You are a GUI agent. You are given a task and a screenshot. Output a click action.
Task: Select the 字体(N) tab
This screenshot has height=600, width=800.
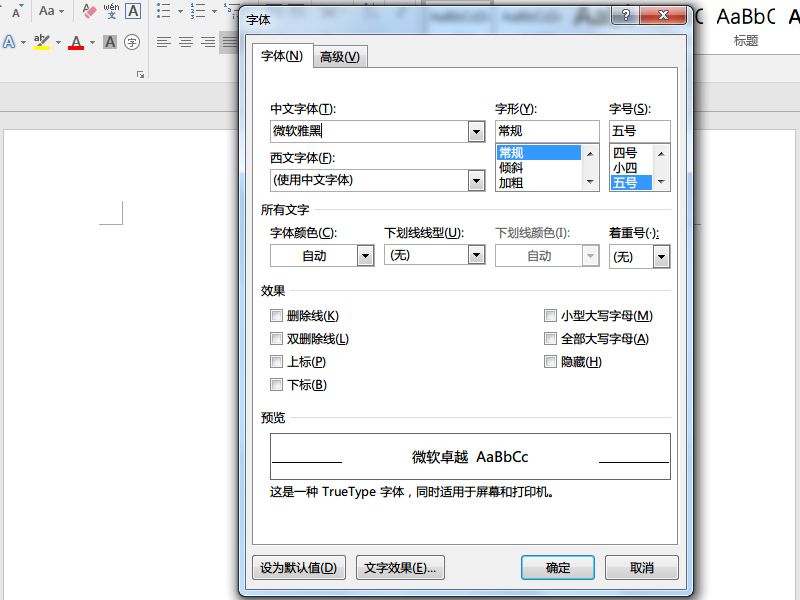point(282,56)
